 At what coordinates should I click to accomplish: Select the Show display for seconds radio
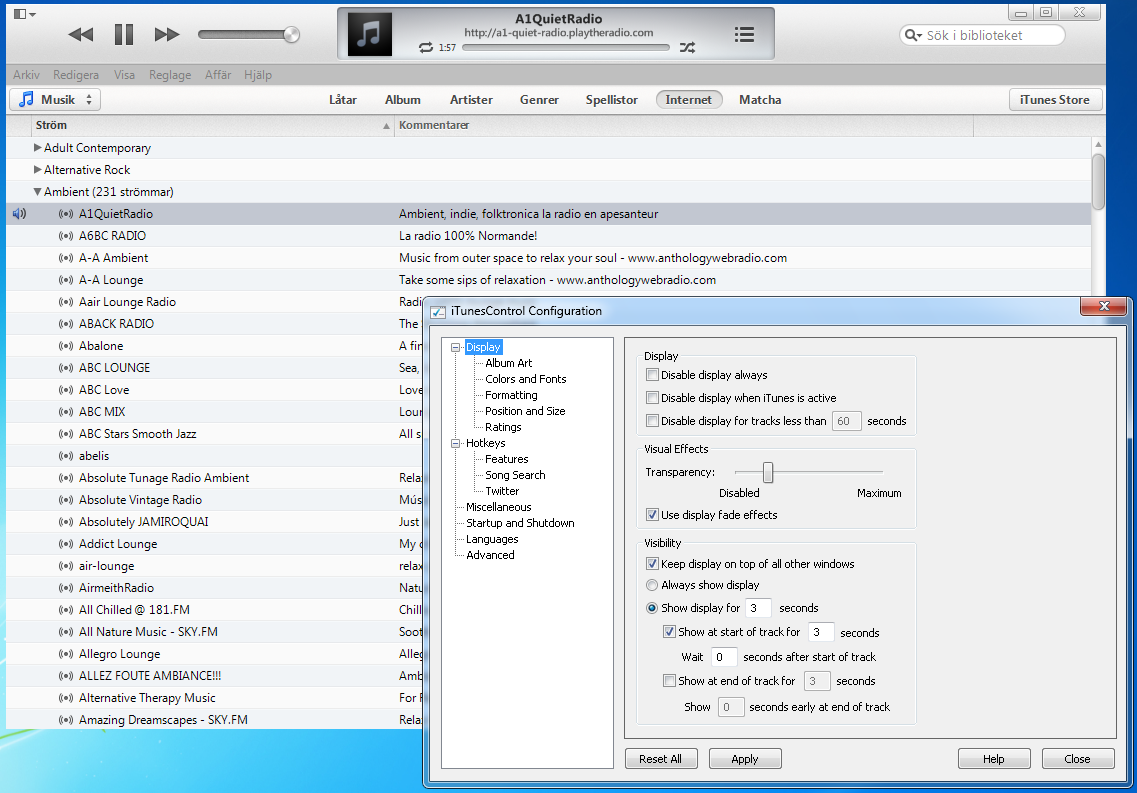(652, 608)
